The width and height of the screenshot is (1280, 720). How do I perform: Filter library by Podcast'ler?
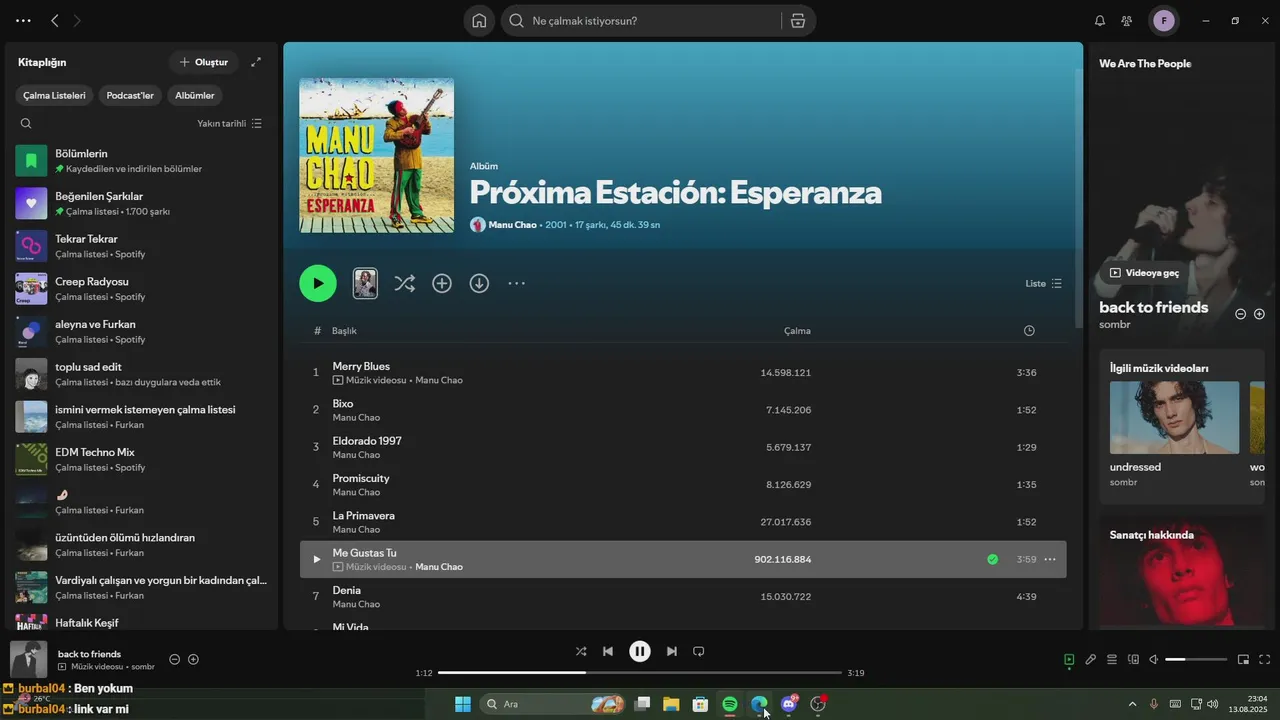pyautogui.click(x=130, y=96)
